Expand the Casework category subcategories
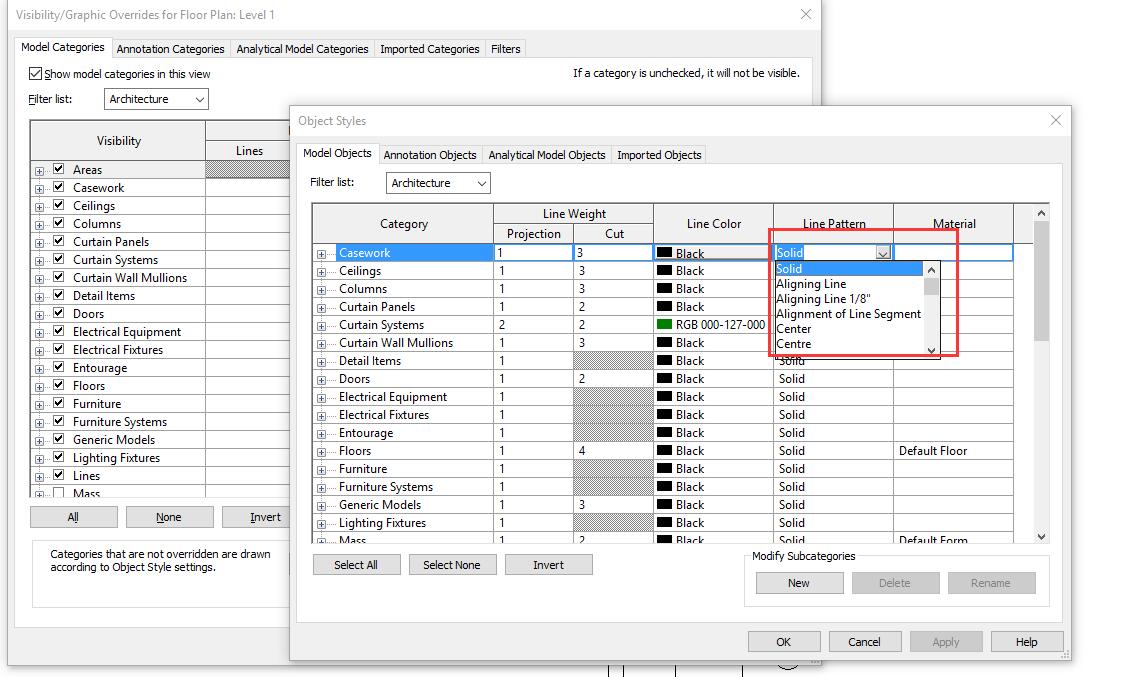Viewport: 1137px width, 677px height. pos(321,253)
